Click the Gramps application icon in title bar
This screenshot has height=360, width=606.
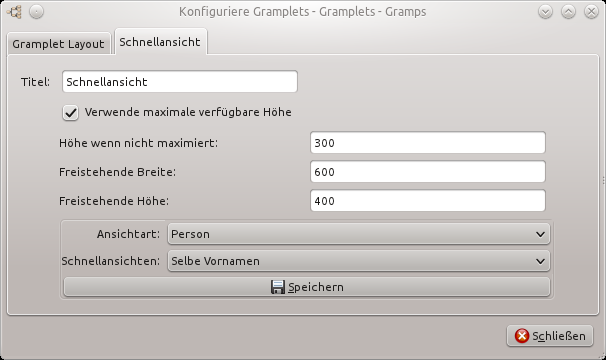[15, 12]
